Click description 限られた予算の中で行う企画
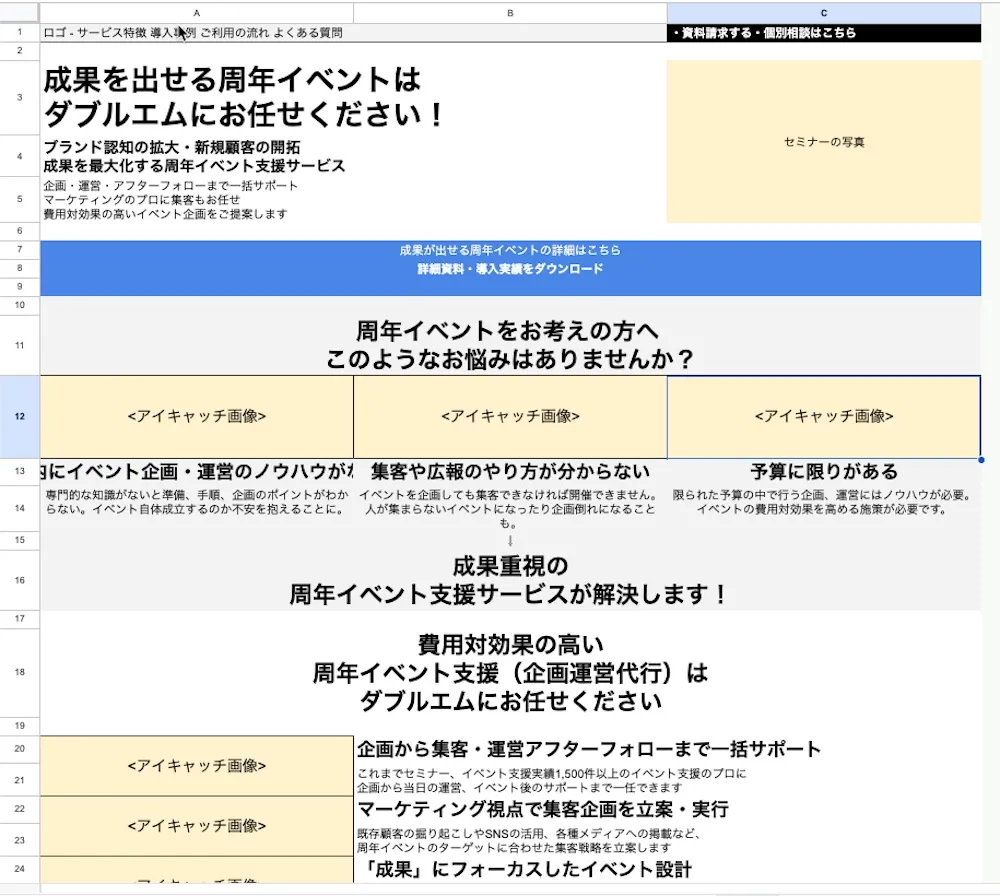 (x=823, y=502)
